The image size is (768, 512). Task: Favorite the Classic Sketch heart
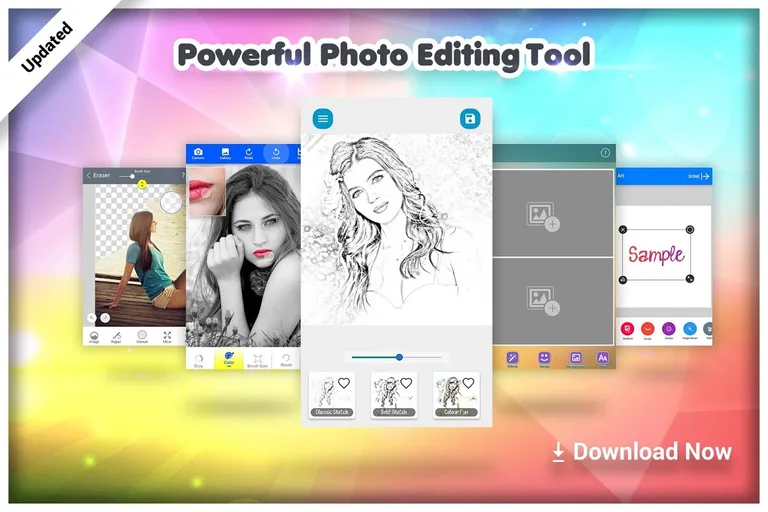tap(344, 383)
